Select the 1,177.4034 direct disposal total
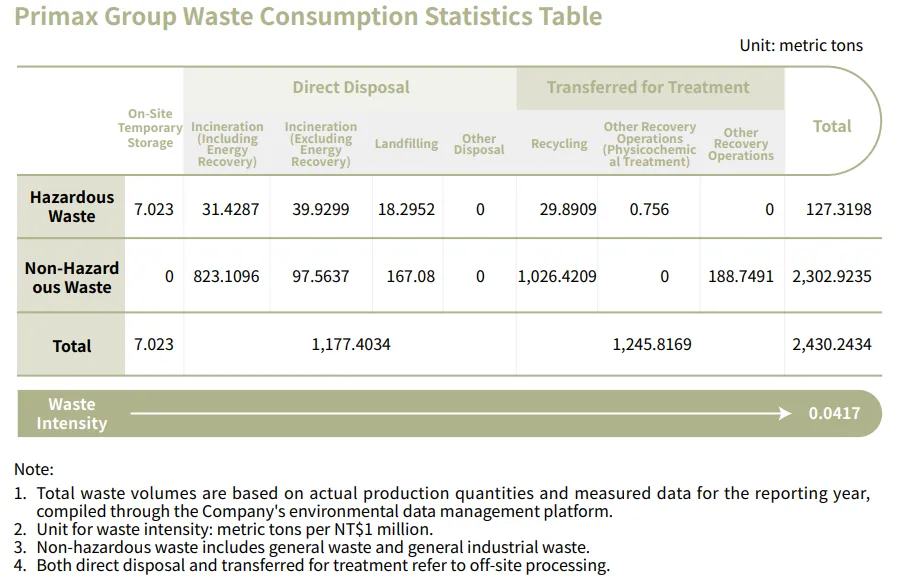This screenshot has height=580, width=900. point(351,345)
